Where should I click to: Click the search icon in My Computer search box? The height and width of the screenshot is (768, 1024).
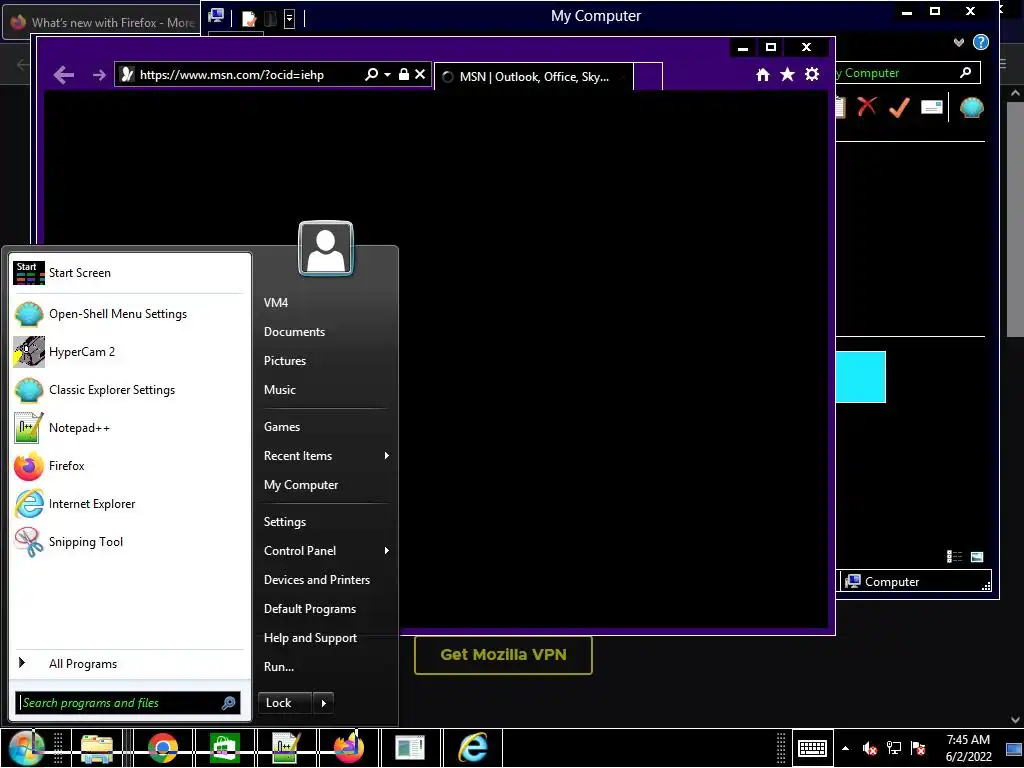[x=965, y=72]
